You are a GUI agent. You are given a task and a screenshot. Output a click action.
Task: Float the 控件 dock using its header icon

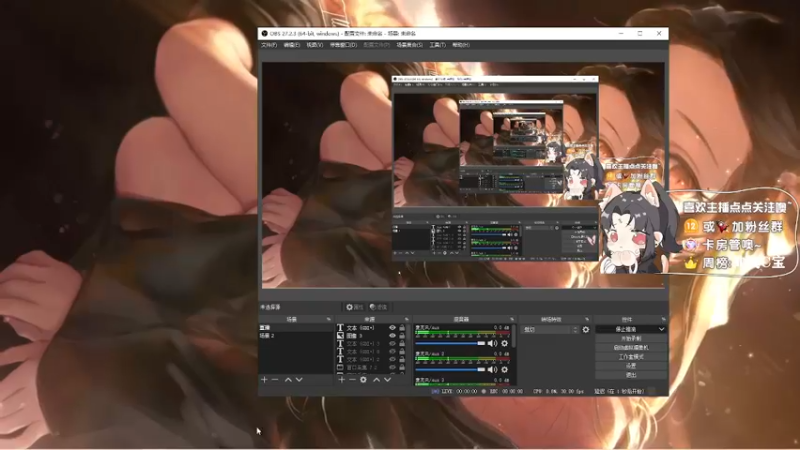[663, 319]
